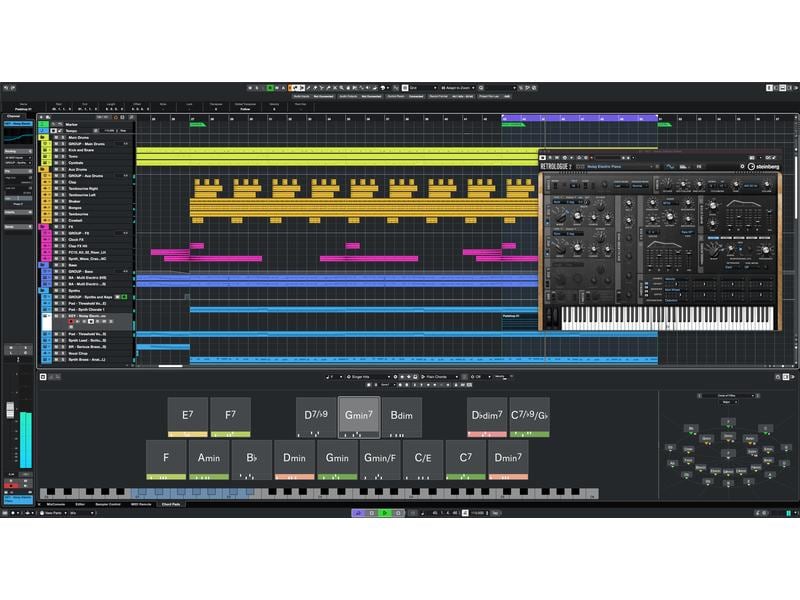The width and height of the screenshot is (800, 600).
Task: Mute the Cymbals track
Action: (x=57, y=163)
